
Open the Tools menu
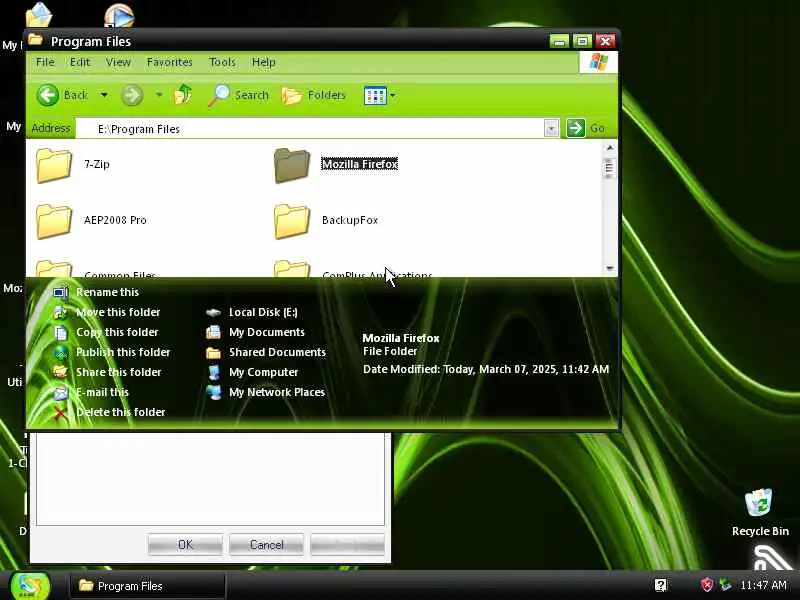(222, 62)
